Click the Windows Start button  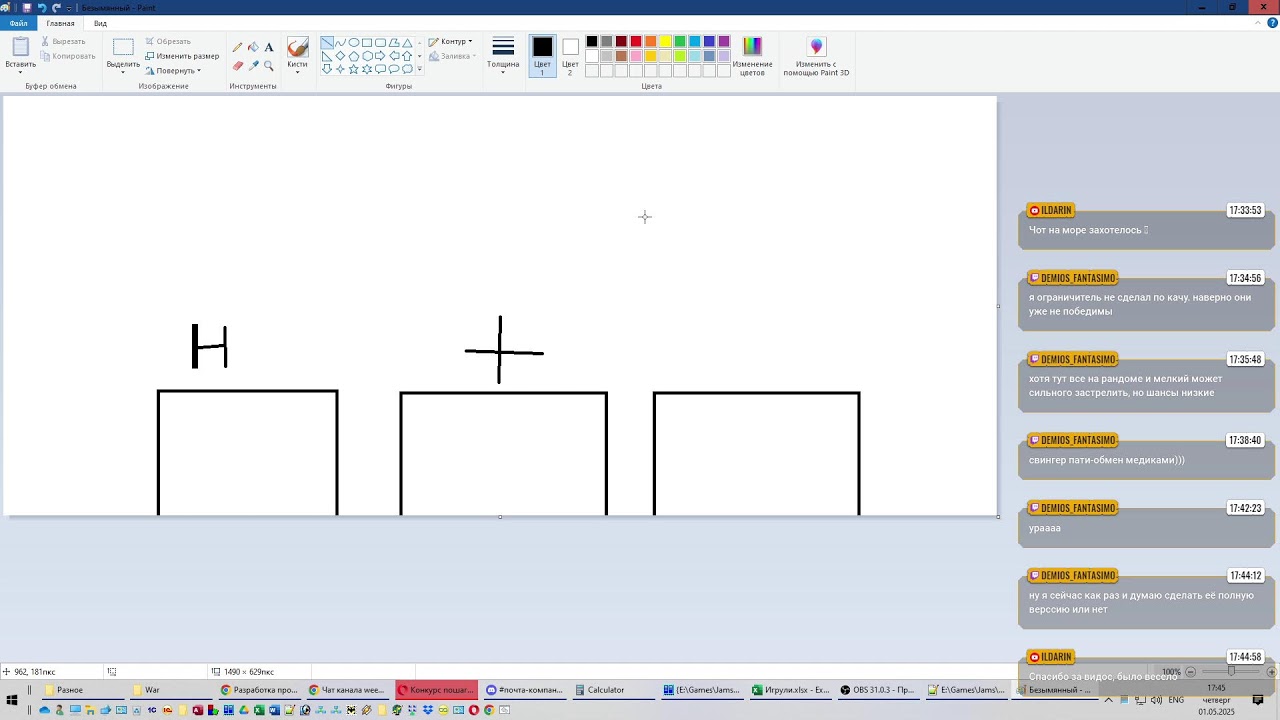[x=12, y=700]
